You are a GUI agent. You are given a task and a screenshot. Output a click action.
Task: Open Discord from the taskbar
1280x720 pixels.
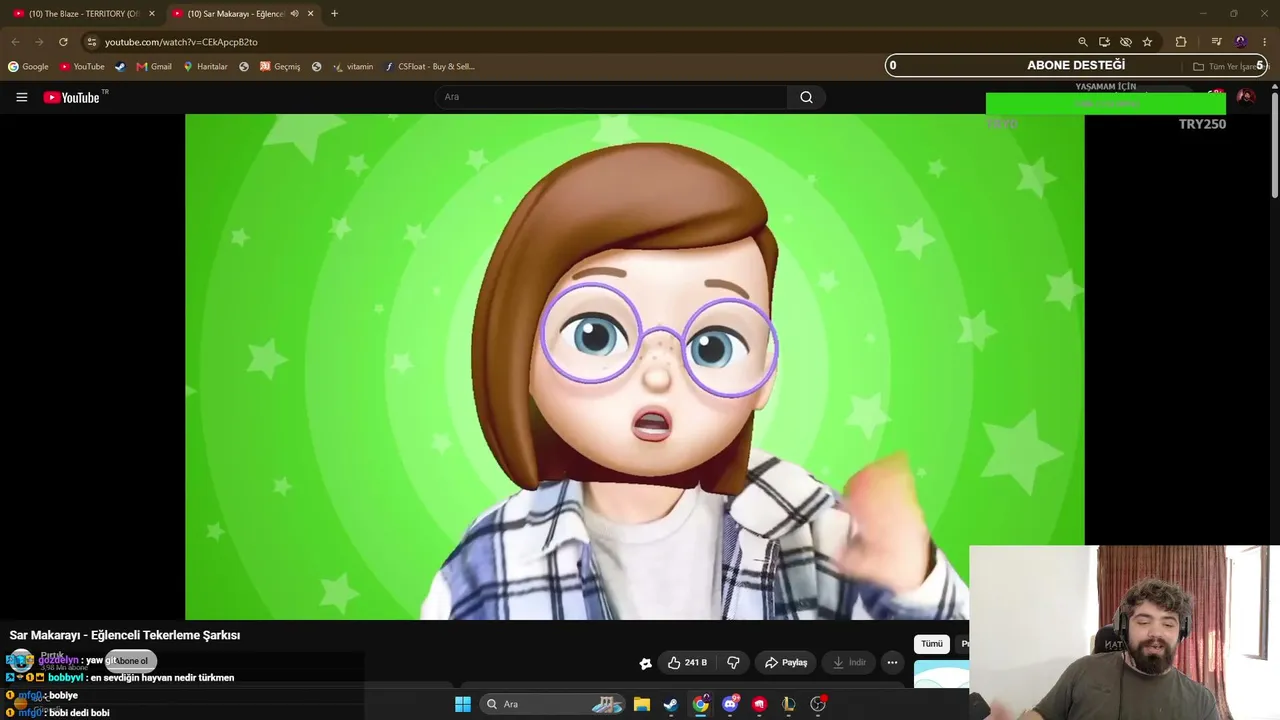(730, 704)
